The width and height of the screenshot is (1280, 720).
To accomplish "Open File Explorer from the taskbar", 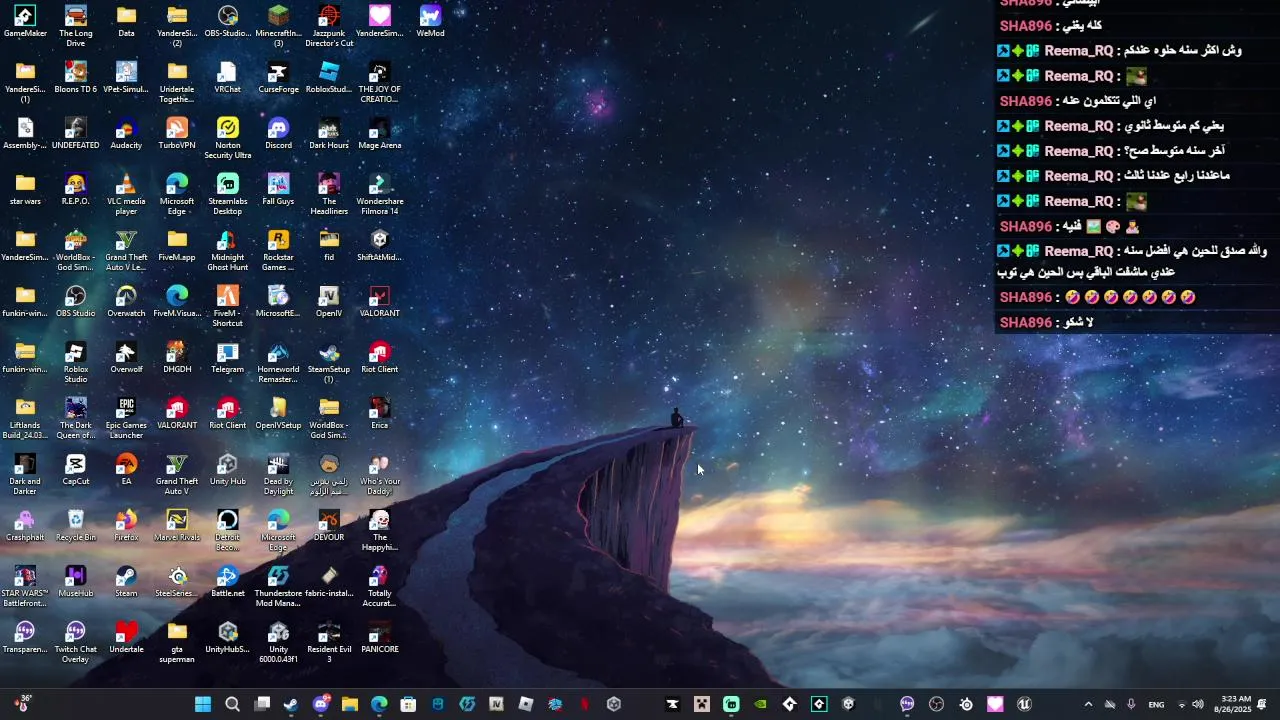I will tap(350, 704).
